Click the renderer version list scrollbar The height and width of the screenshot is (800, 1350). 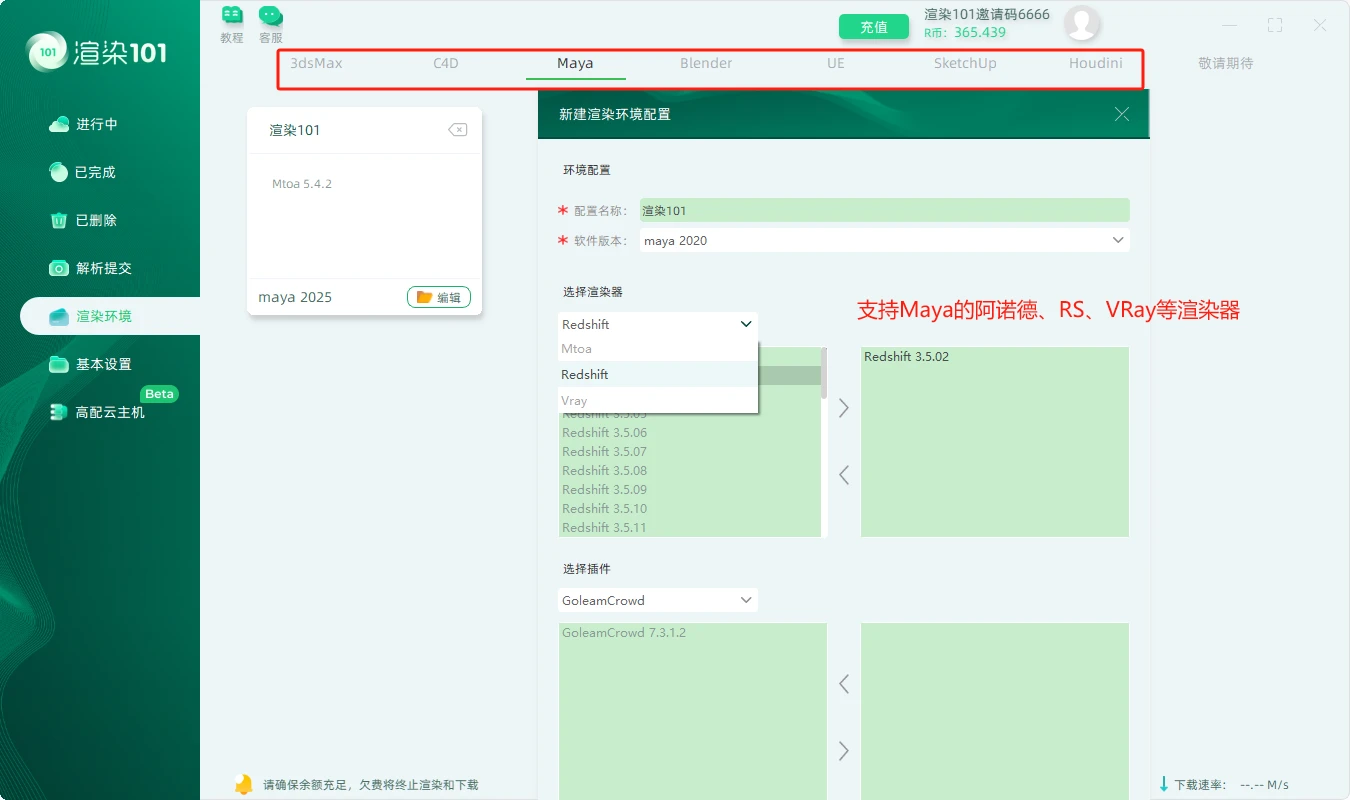(x=824, y=372)
